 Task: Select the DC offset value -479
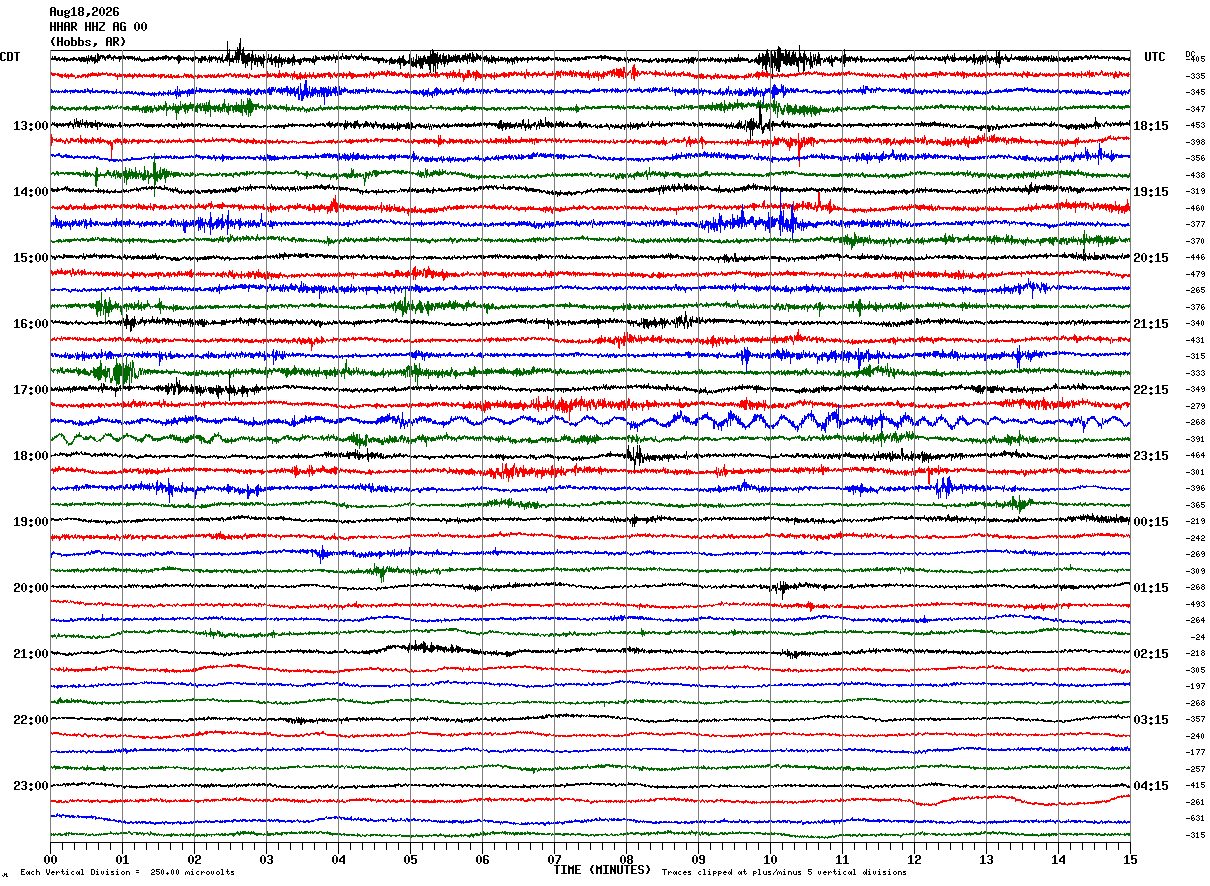(1195, 275)
